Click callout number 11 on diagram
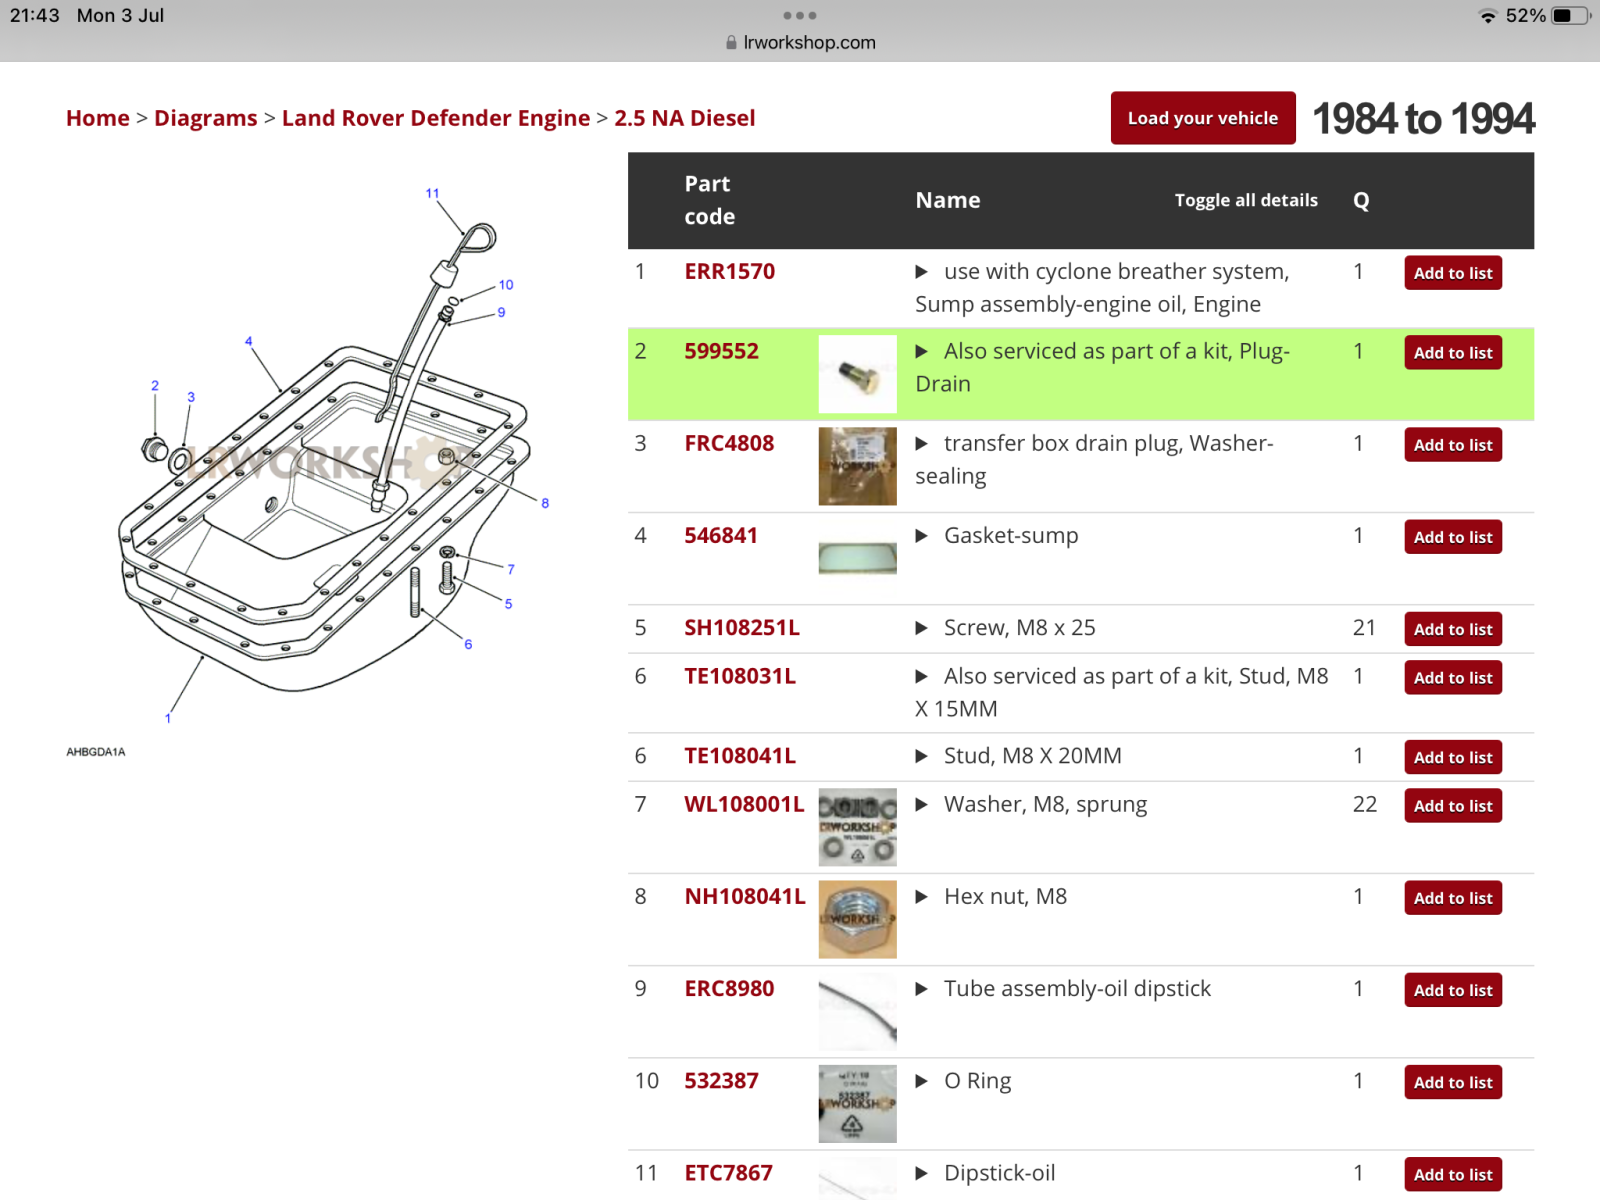1600x1200 pixels. 432,193
